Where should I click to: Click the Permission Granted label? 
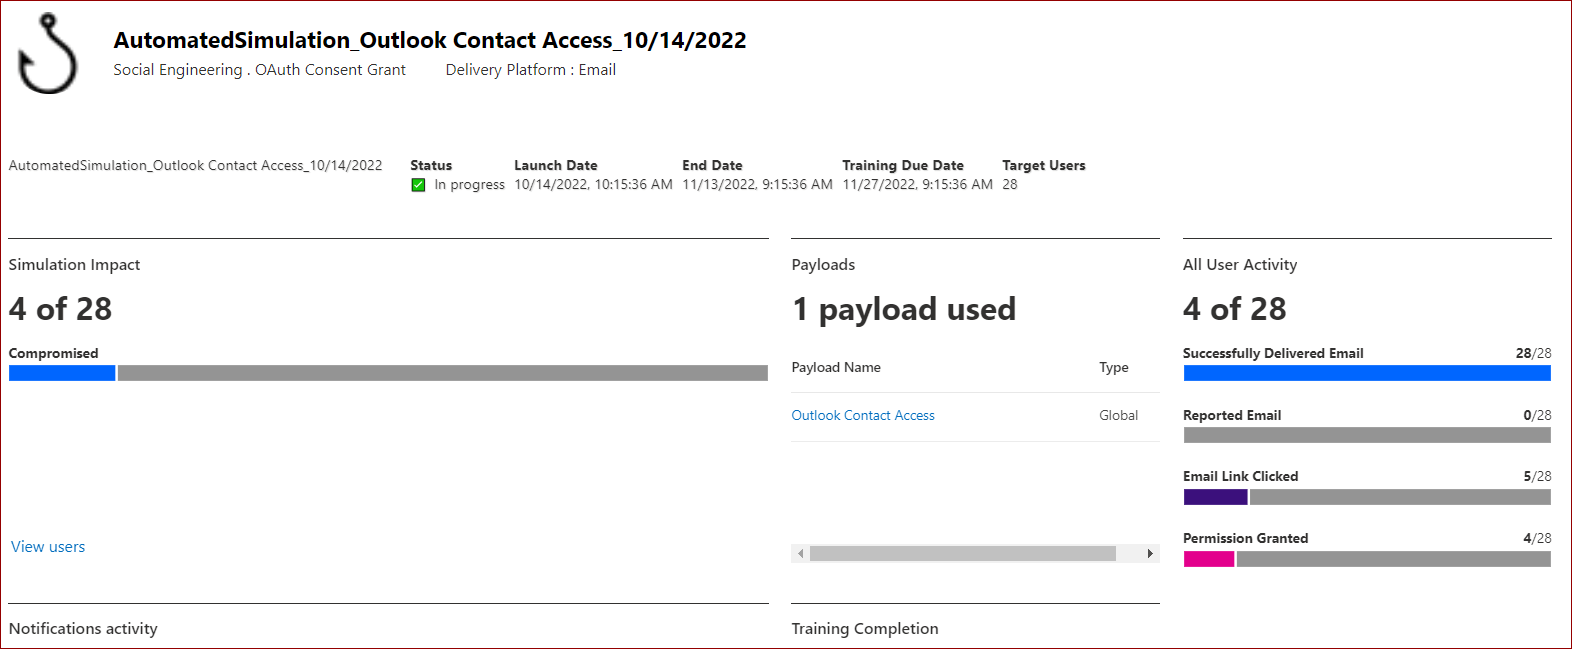click(1246, 538)
